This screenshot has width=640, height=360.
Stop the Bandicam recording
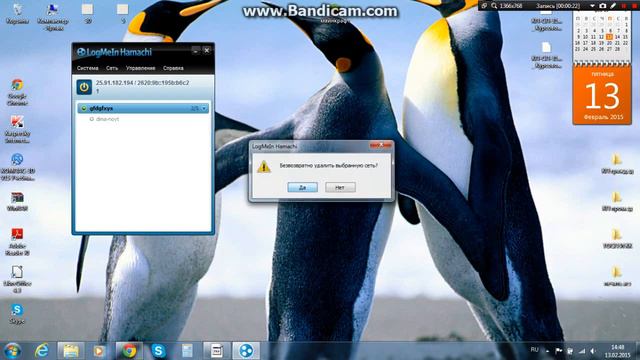tap(635, 6)
